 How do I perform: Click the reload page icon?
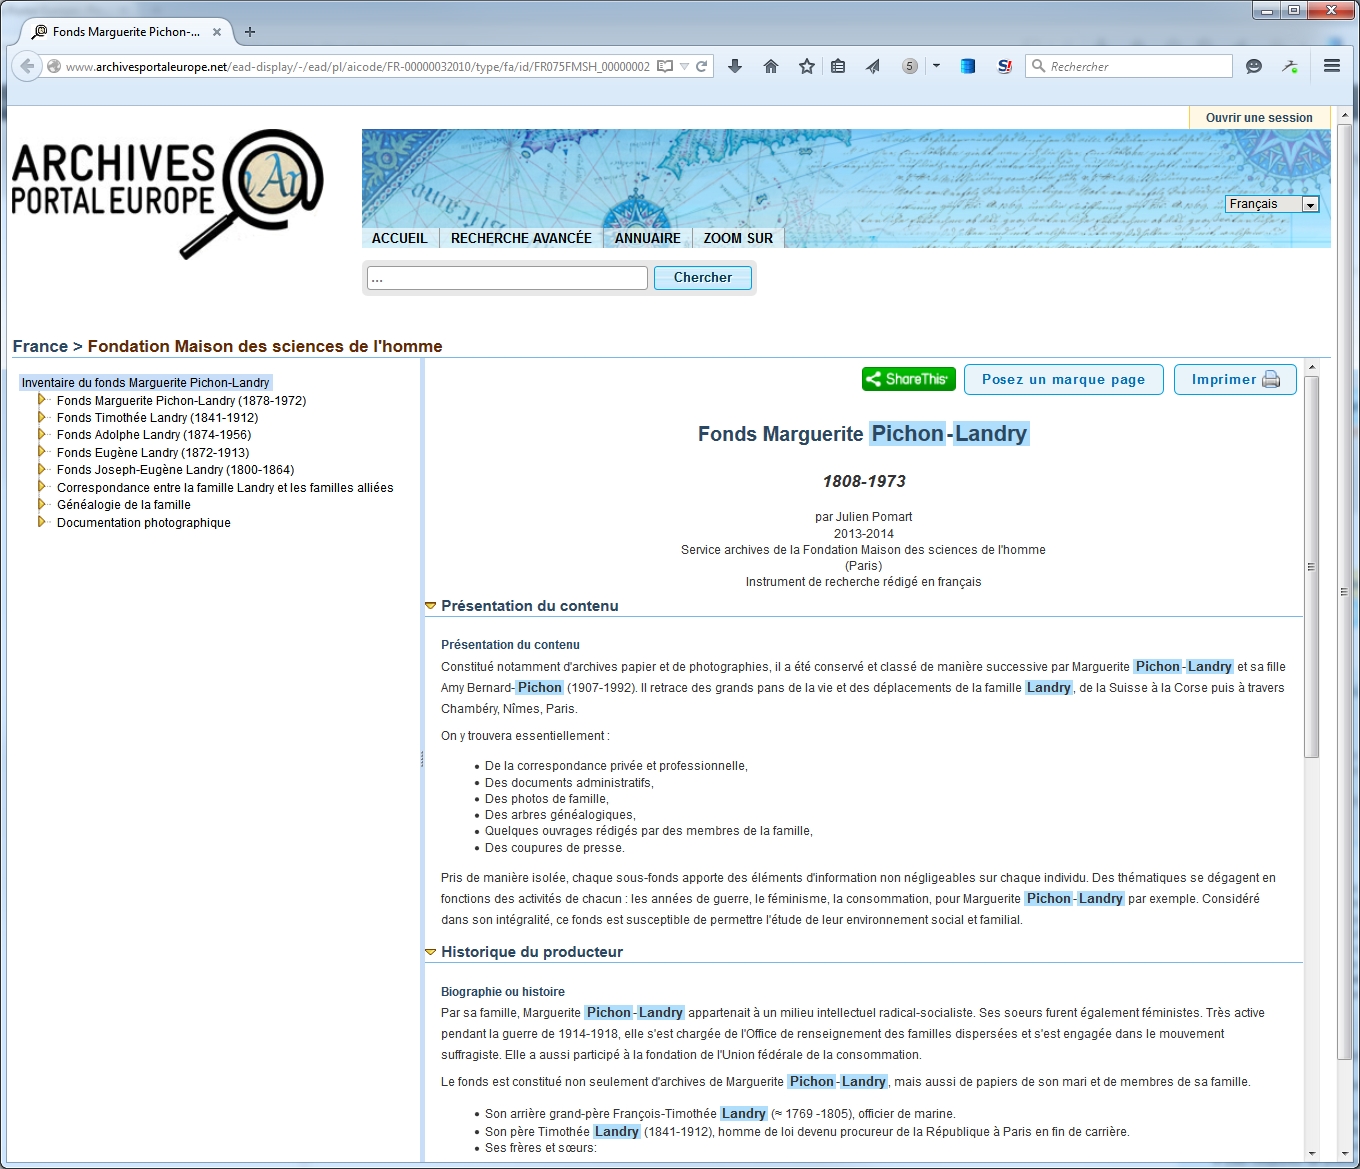(x=702, y=66)
